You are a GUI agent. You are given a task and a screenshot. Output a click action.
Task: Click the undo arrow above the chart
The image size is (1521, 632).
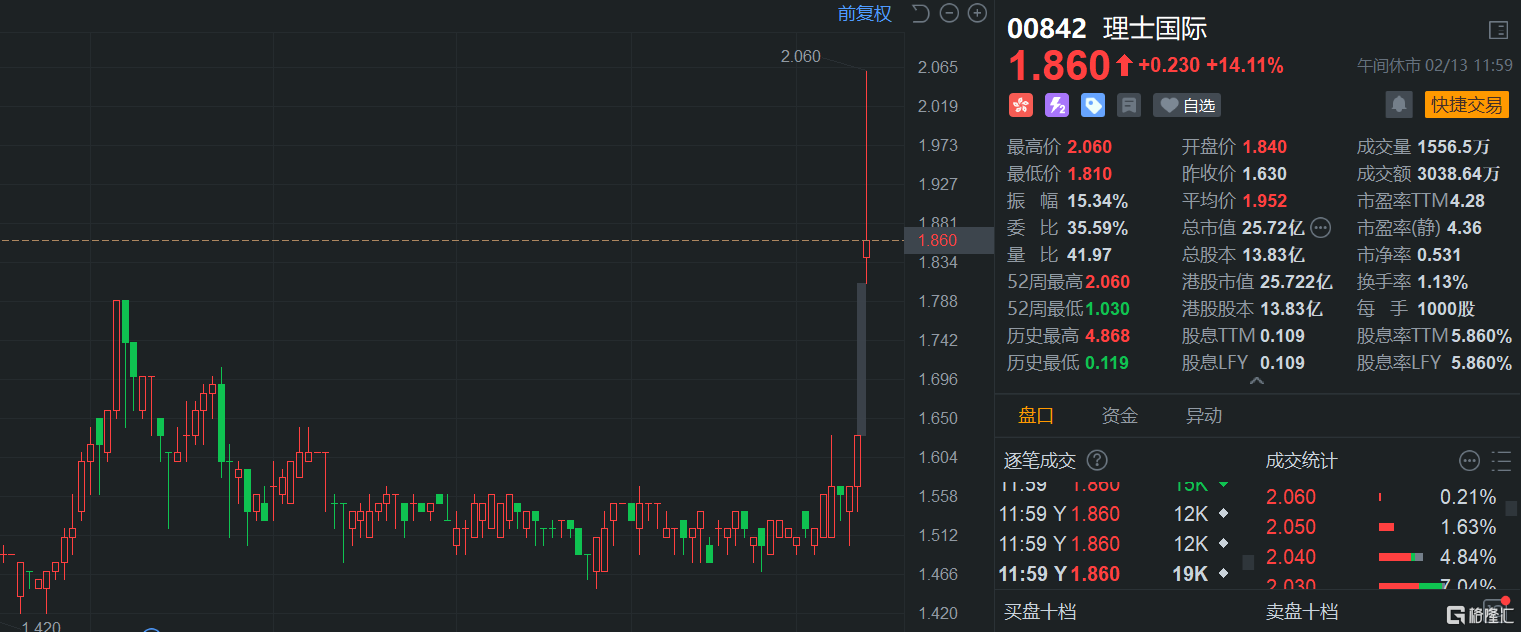click(921, 13)
